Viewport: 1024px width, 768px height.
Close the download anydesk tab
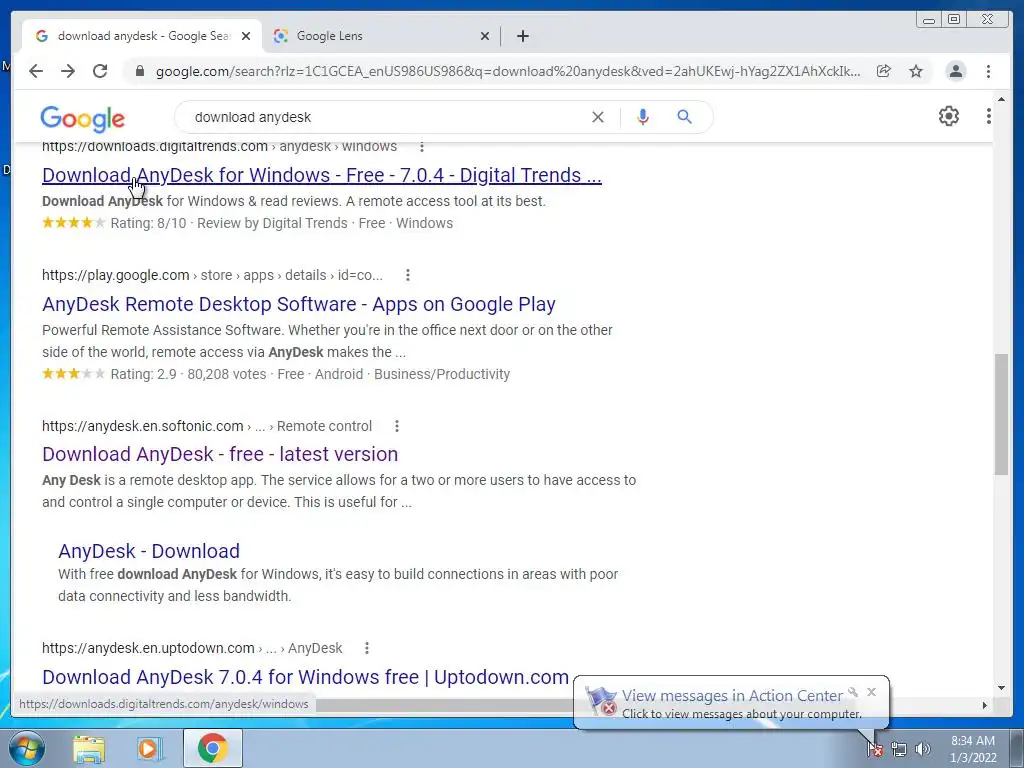coord(246,36)
